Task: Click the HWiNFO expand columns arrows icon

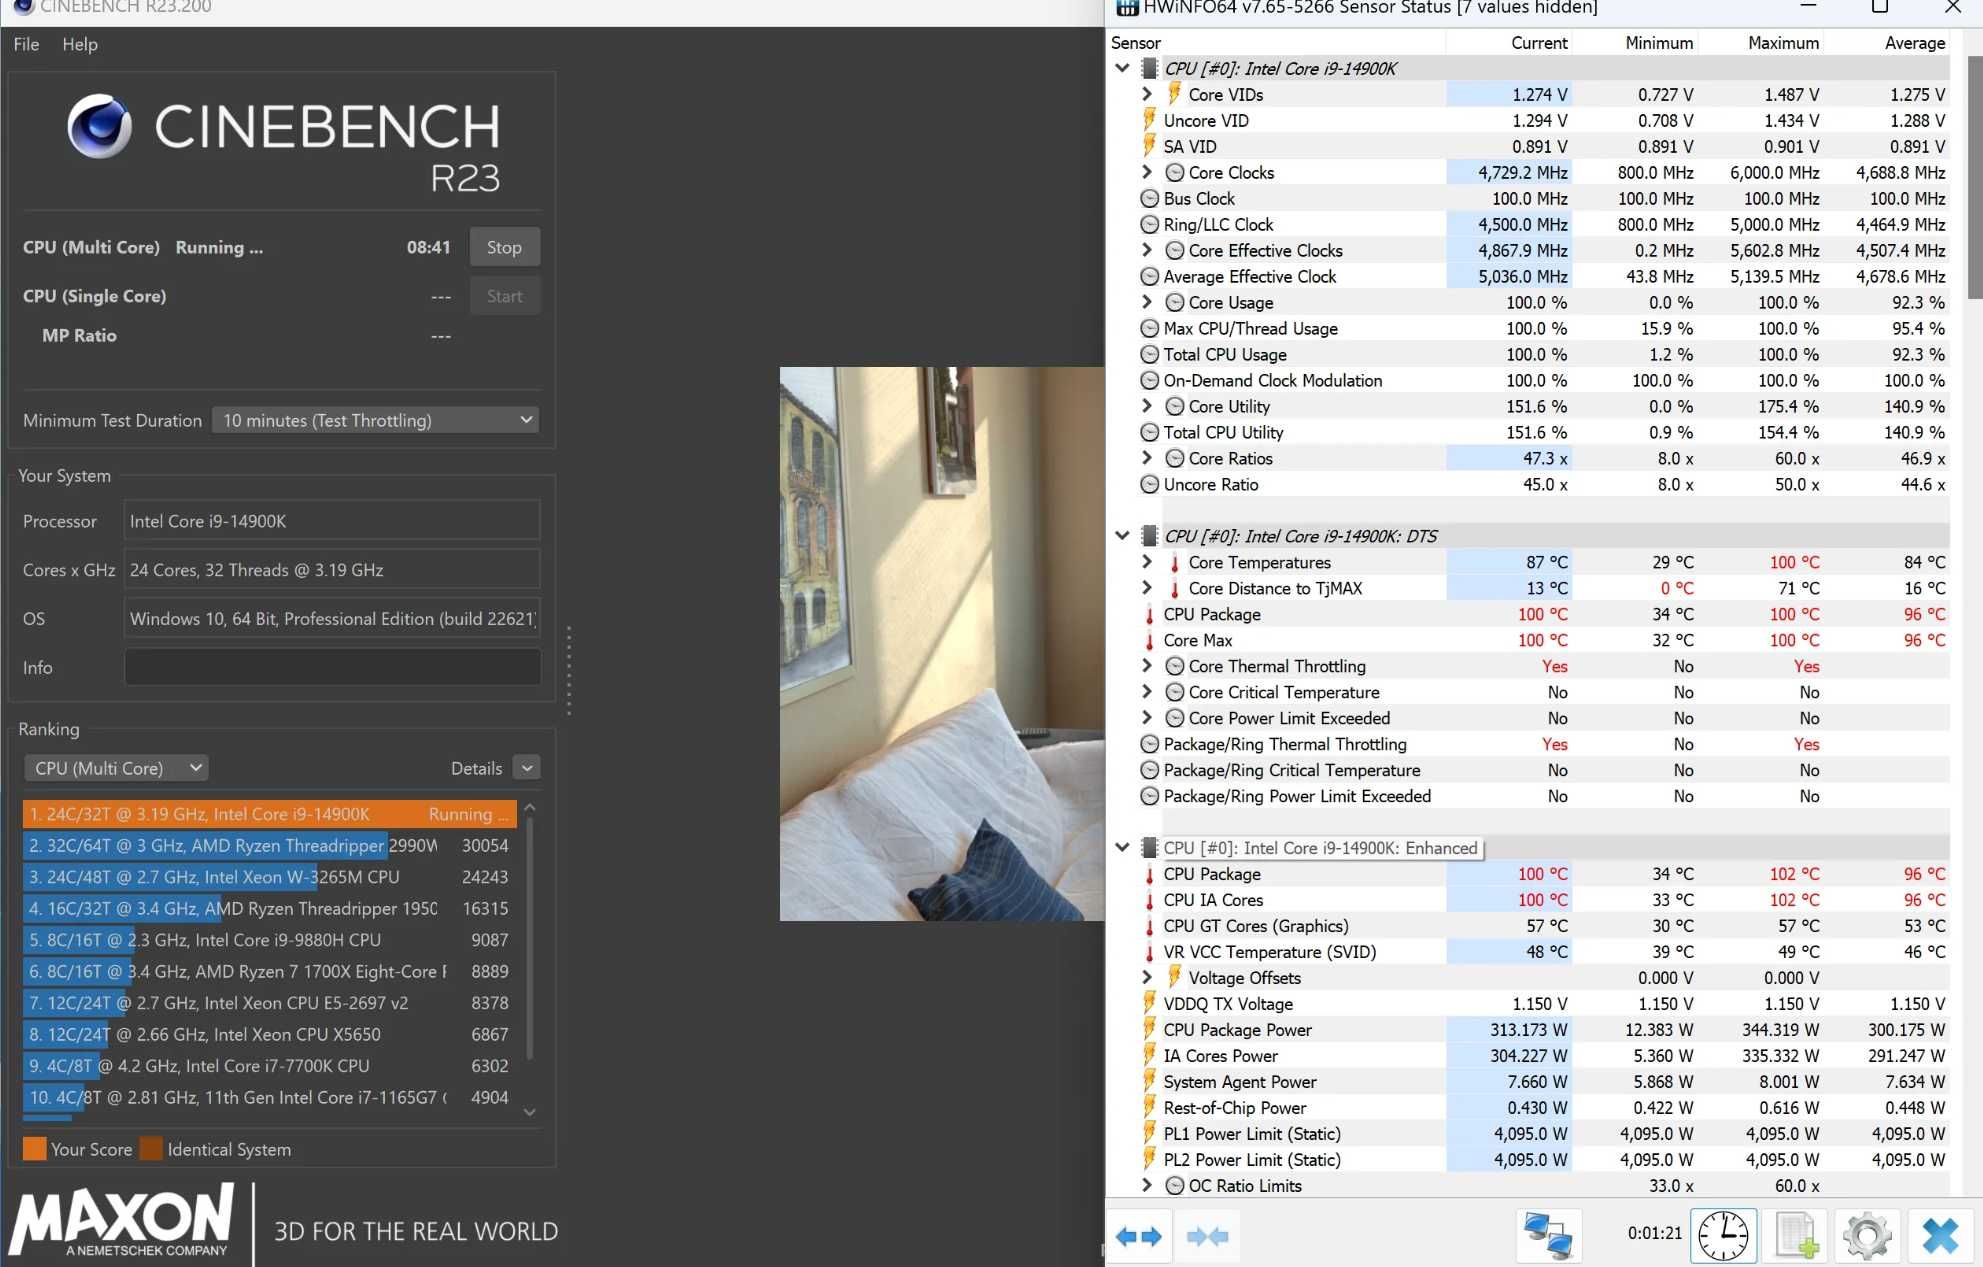Action: click(1138, 1237)
